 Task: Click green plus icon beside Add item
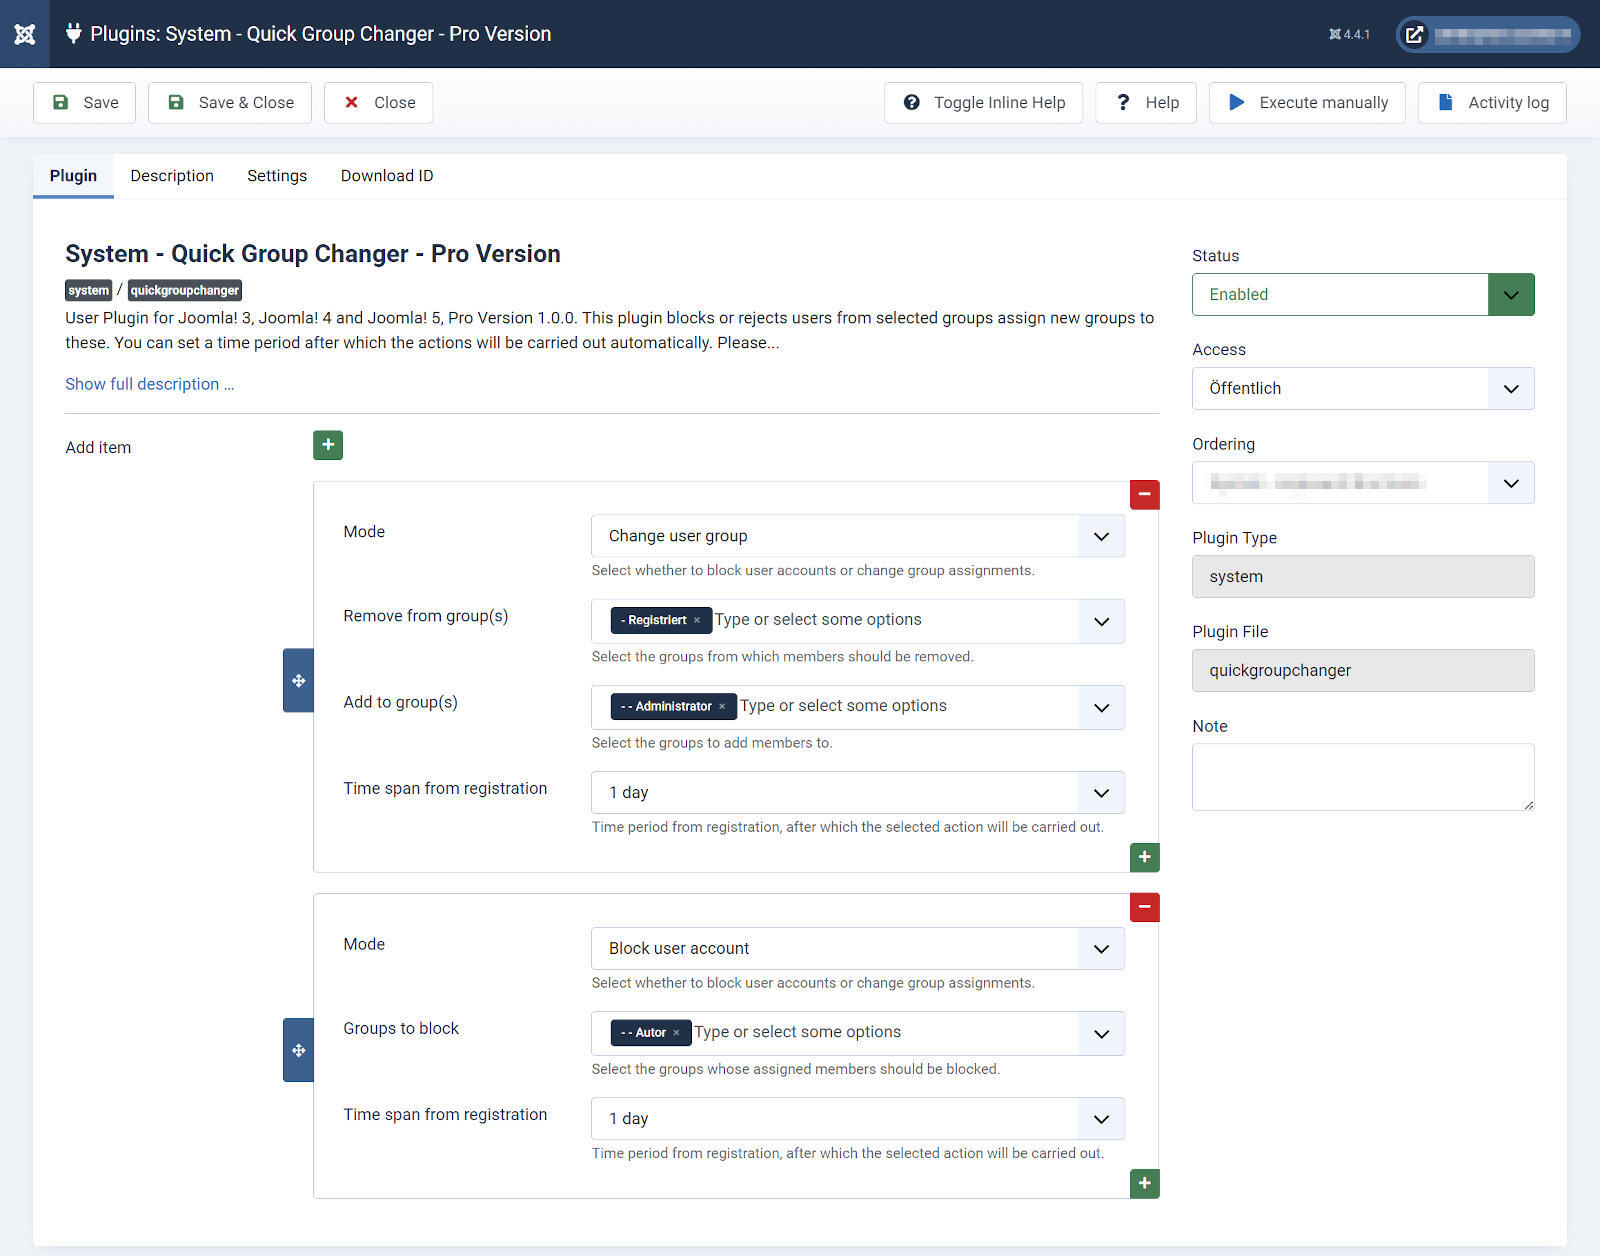point(328,445)
